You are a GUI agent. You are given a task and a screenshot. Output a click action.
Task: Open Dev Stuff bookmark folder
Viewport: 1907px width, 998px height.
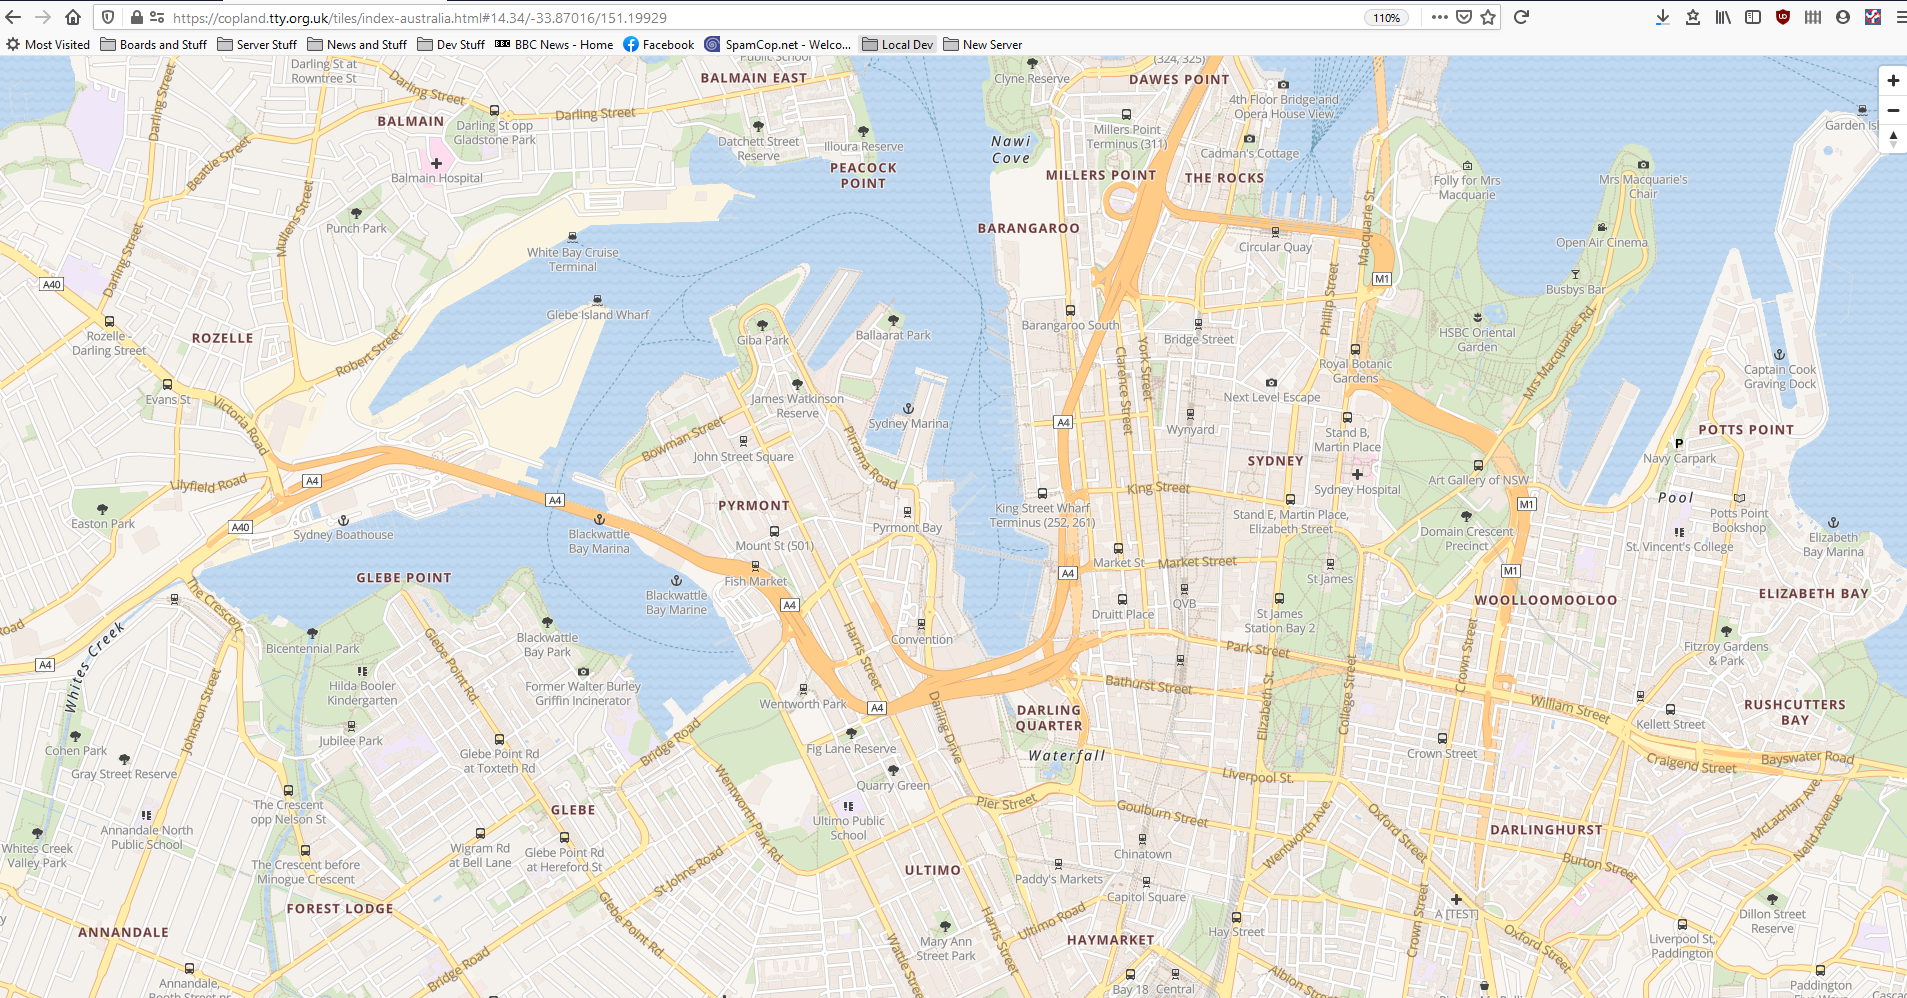451,45
